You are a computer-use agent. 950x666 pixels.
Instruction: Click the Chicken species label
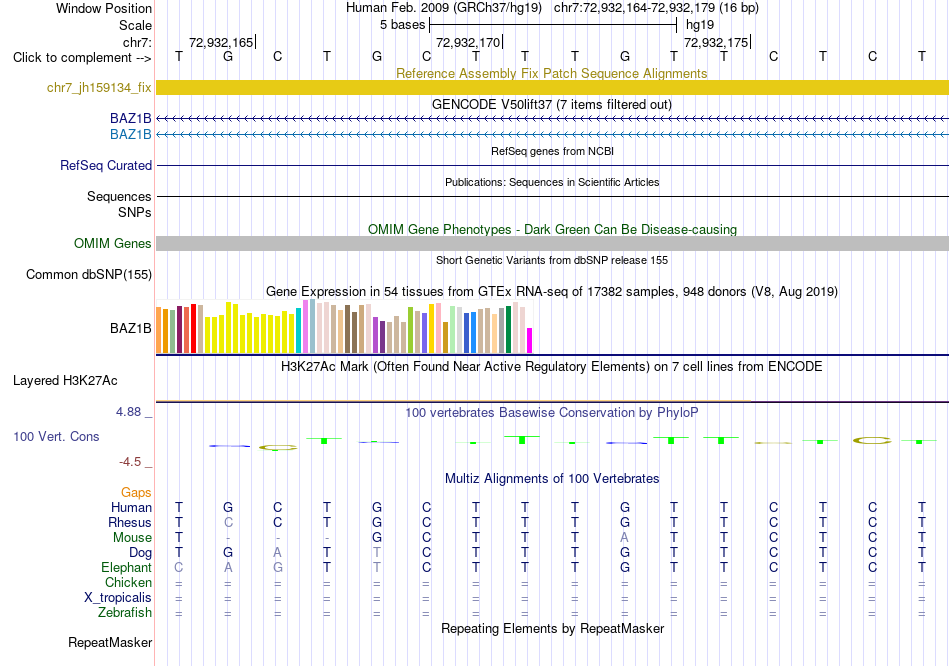(x=128, y=582)
